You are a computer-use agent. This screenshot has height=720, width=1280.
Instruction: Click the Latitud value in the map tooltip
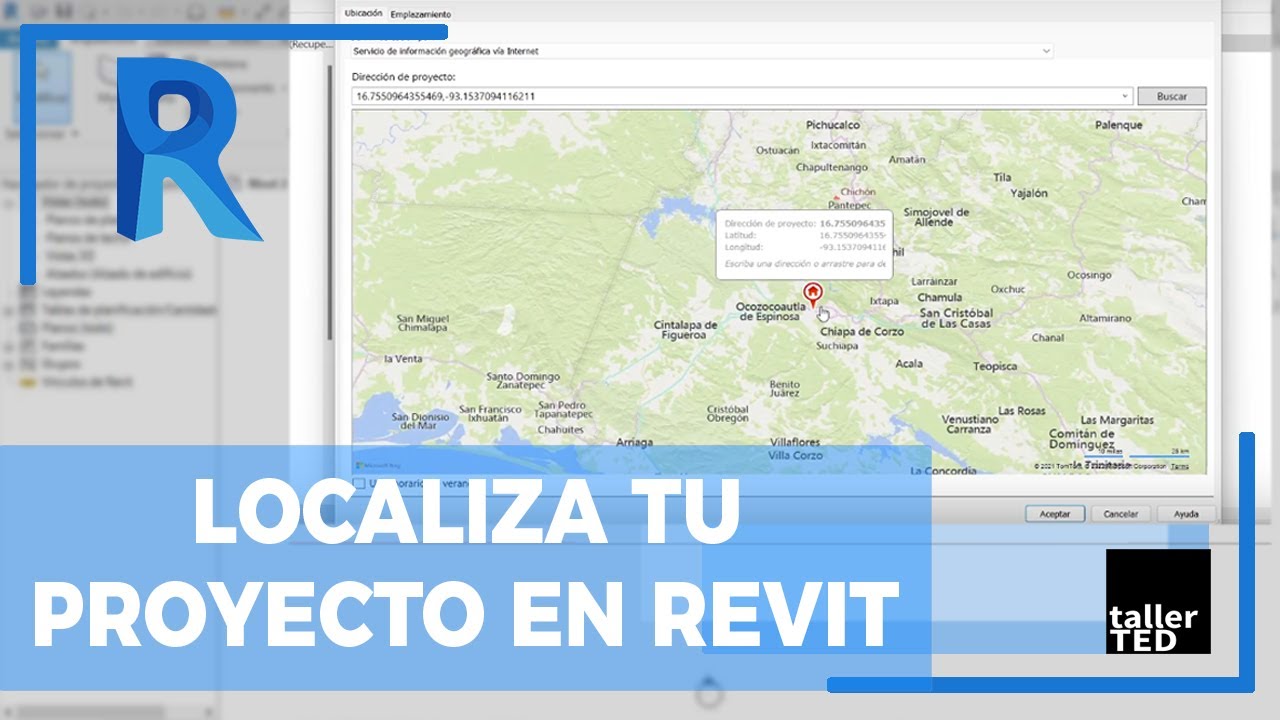click(x=852, y=235)
